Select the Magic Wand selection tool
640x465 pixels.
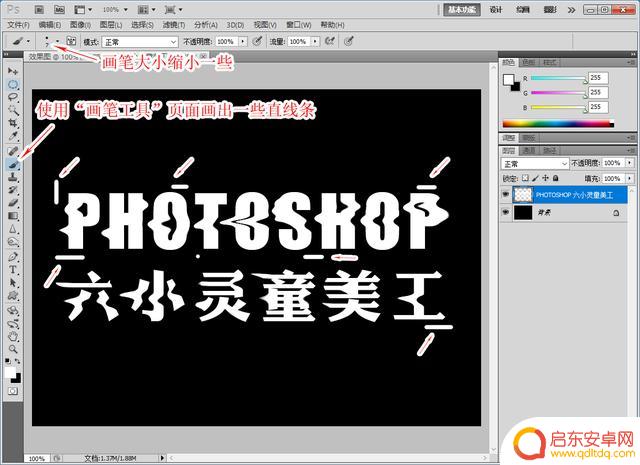13,110
